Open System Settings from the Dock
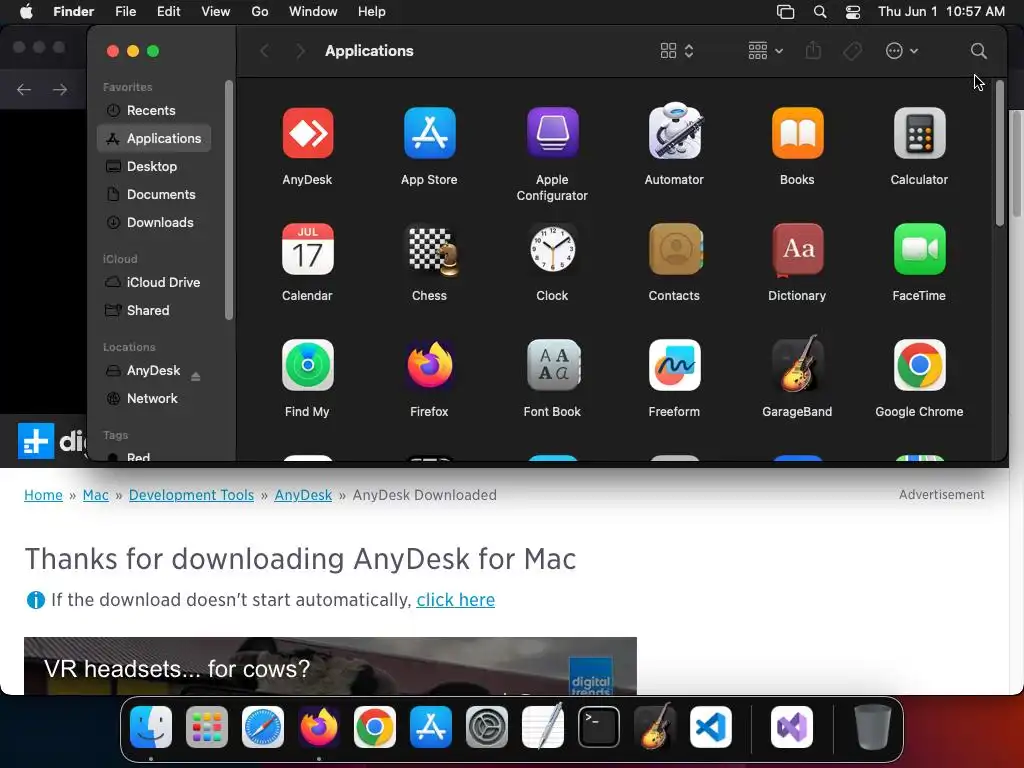This screenshot has width=1024, height=768. coord(487,727)
